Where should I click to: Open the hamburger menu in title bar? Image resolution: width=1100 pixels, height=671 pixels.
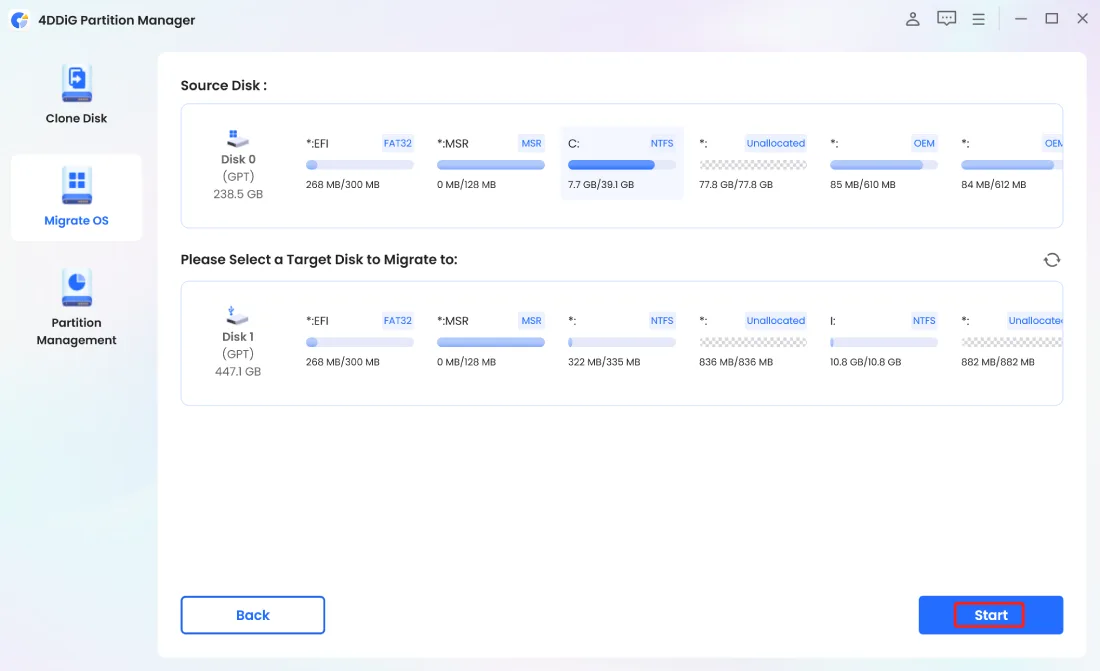coord(979,19)
